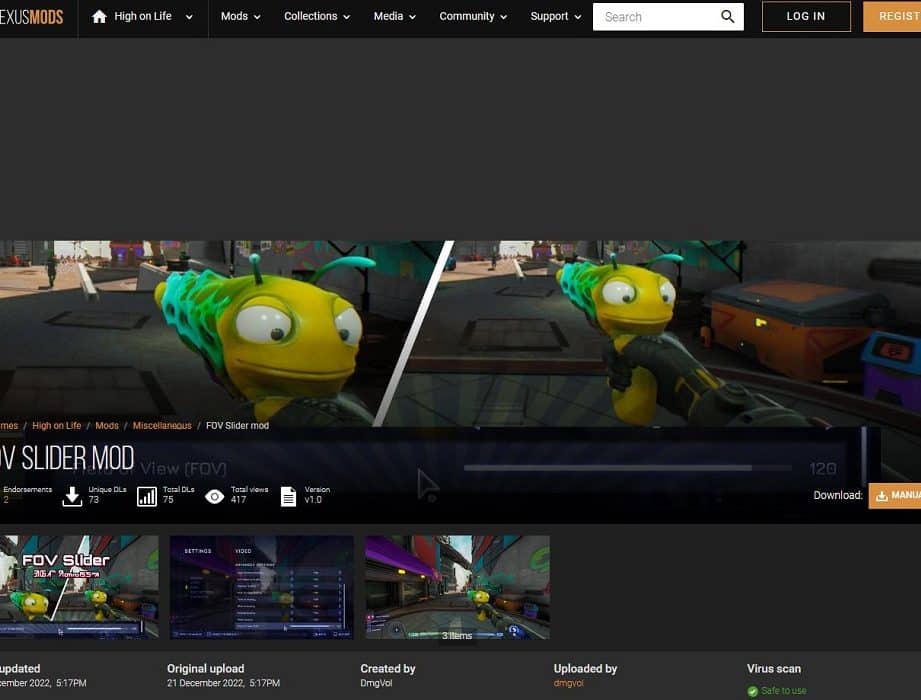
Task: Click the Virus scan heading
Action: click(774, 669)
